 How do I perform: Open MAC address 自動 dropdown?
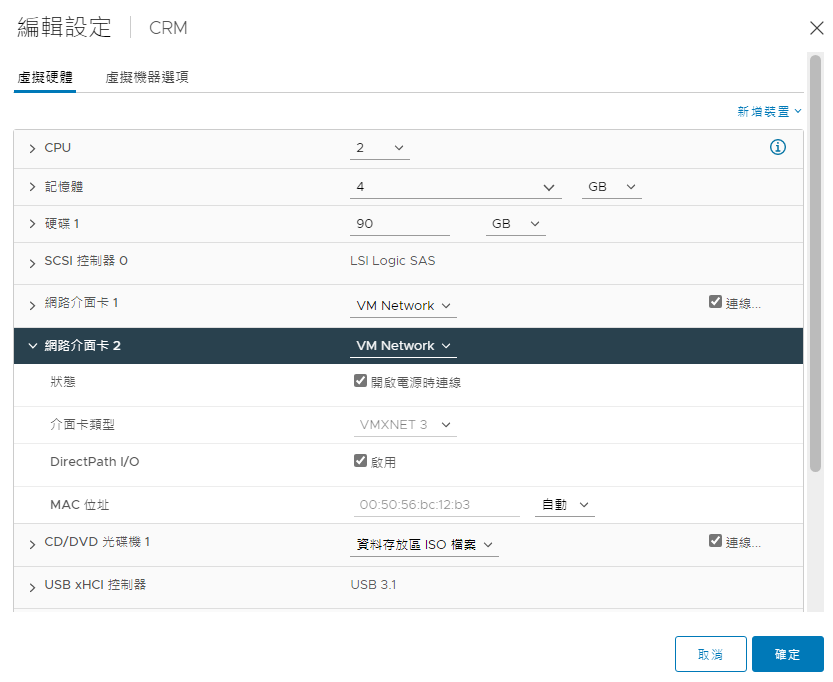pos(565,505)
